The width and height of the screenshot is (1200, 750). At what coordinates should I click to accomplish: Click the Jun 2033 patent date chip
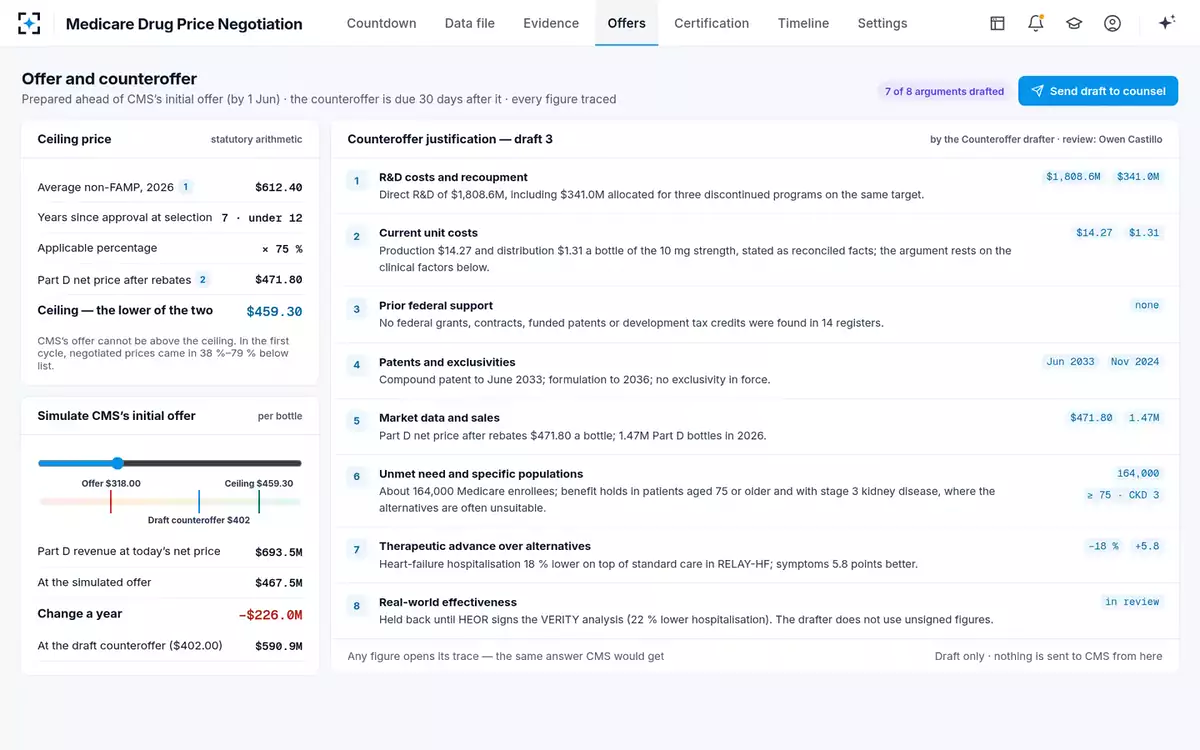point(1070,362)
